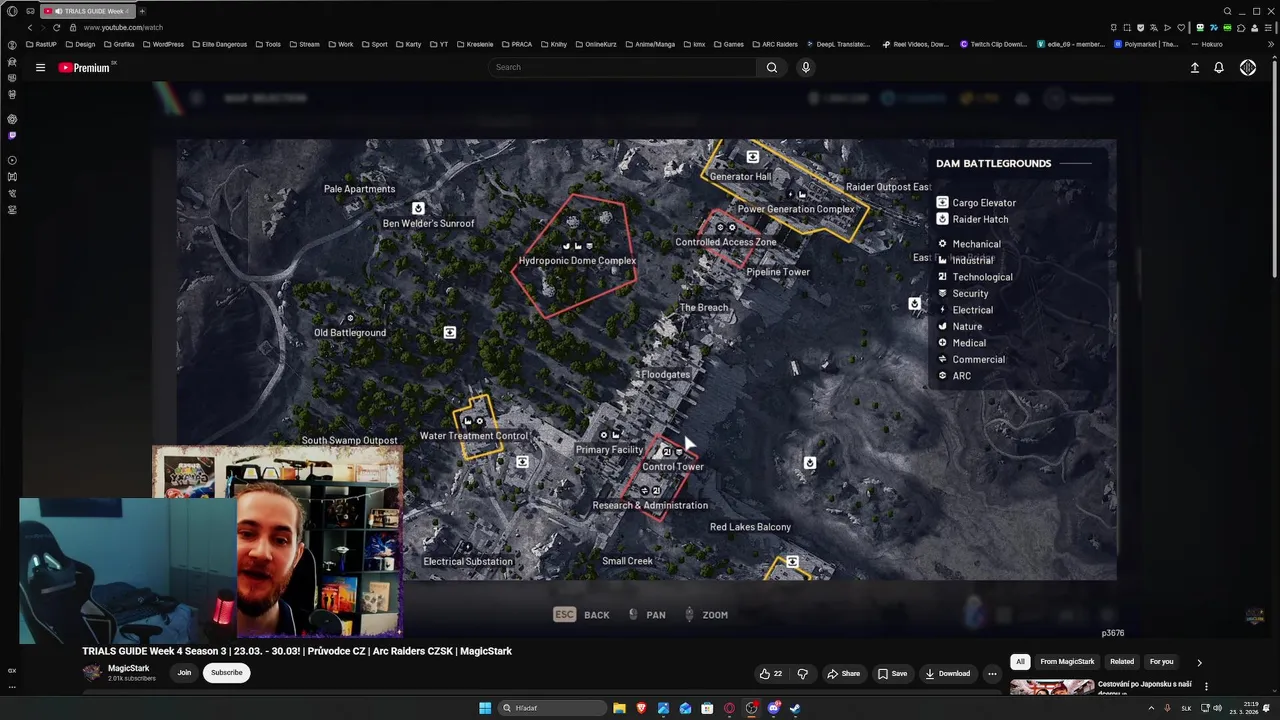This screenshot has width=1280, height=720.
Task: Select the From MagicStark filter chip
Action: pyautogui.click(x=1067, y=662)
